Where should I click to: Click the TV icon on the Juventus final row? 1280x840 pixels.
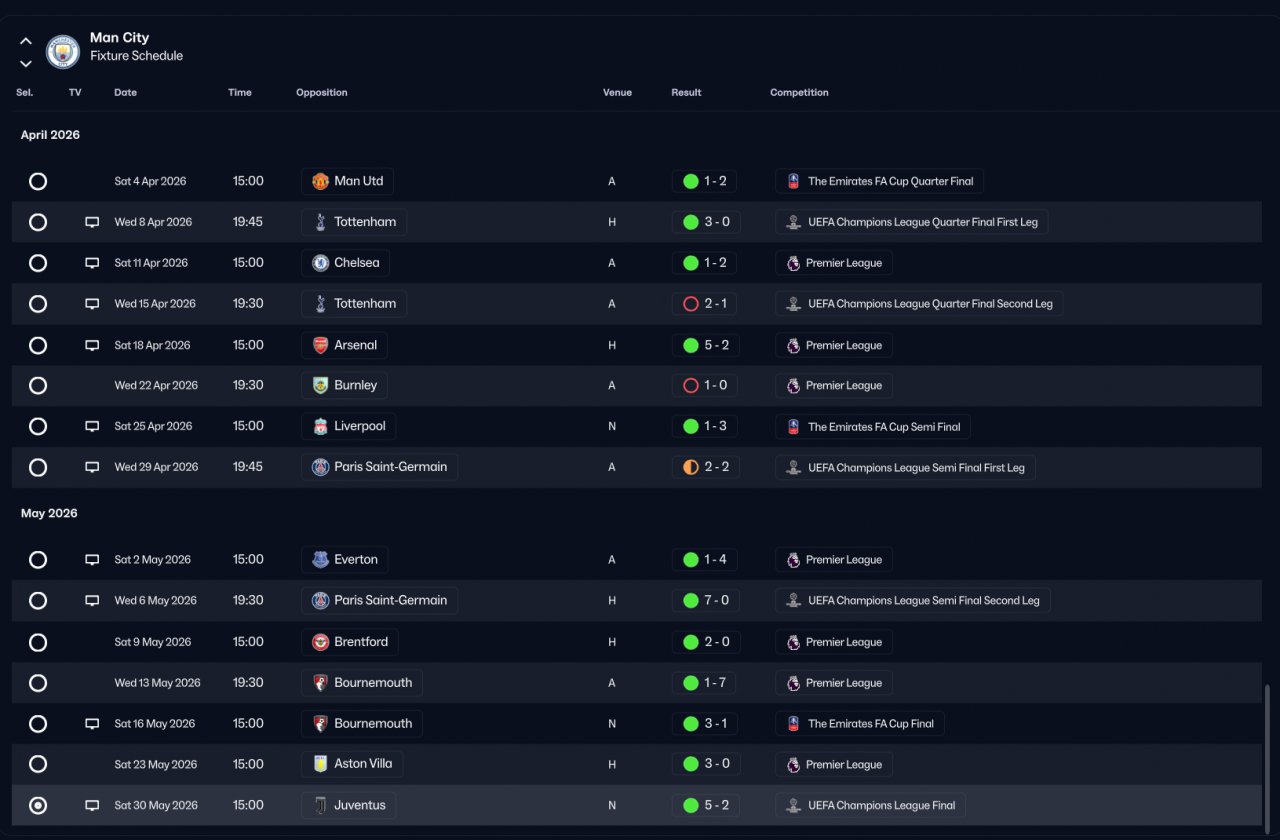92,805
